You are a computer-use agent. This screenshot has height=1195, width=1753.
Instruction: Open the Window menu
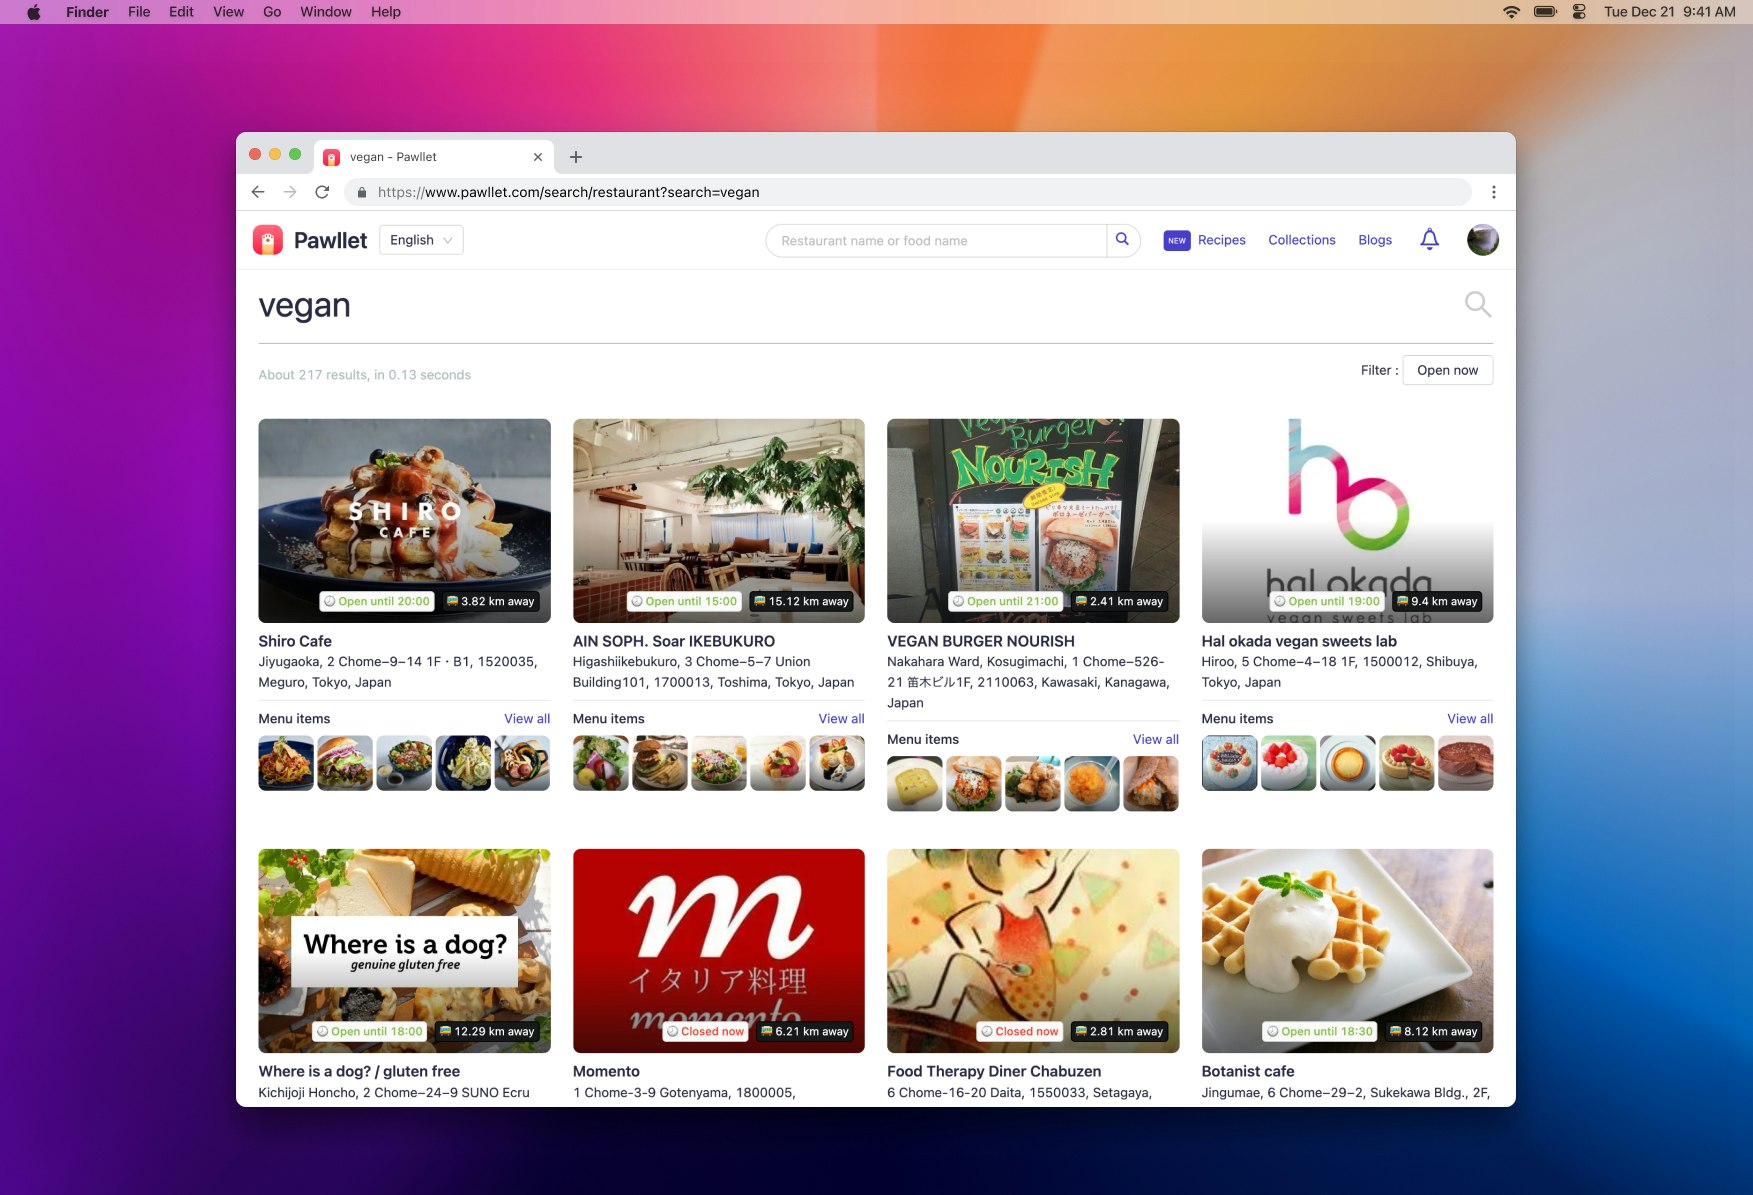326,12
